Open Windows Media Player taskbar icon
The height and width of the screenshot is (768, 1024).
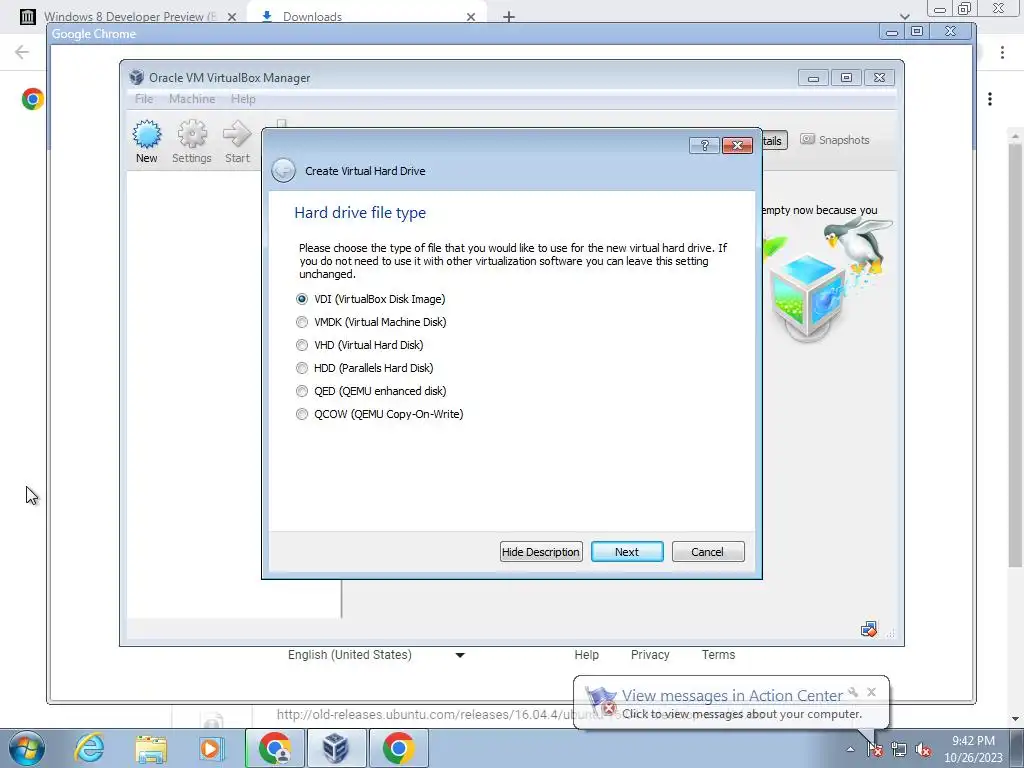211,748
